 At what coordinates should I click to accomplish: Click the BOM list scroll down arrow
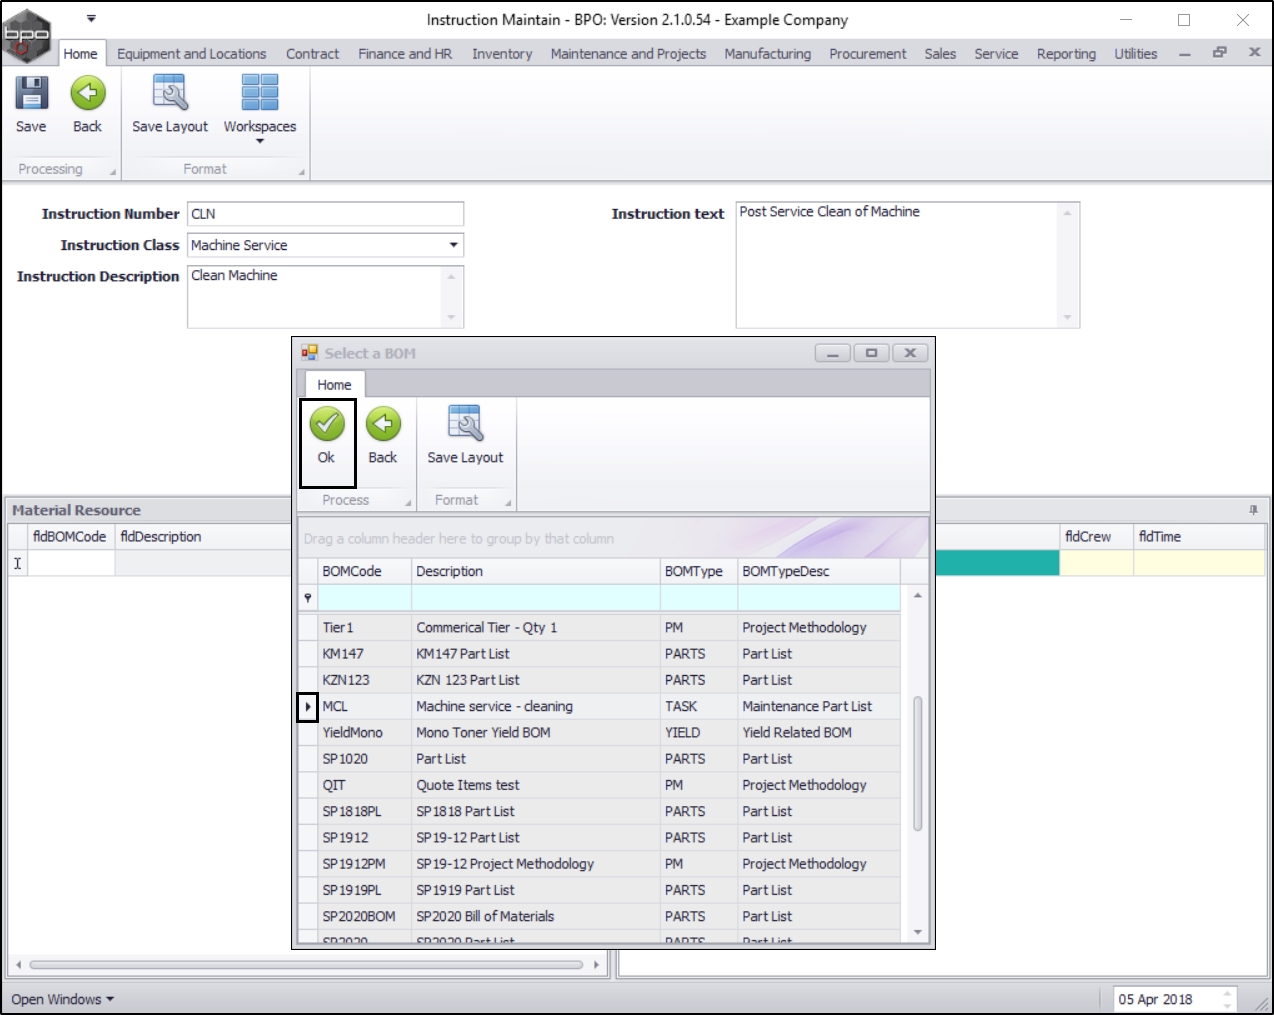(917, 932)
